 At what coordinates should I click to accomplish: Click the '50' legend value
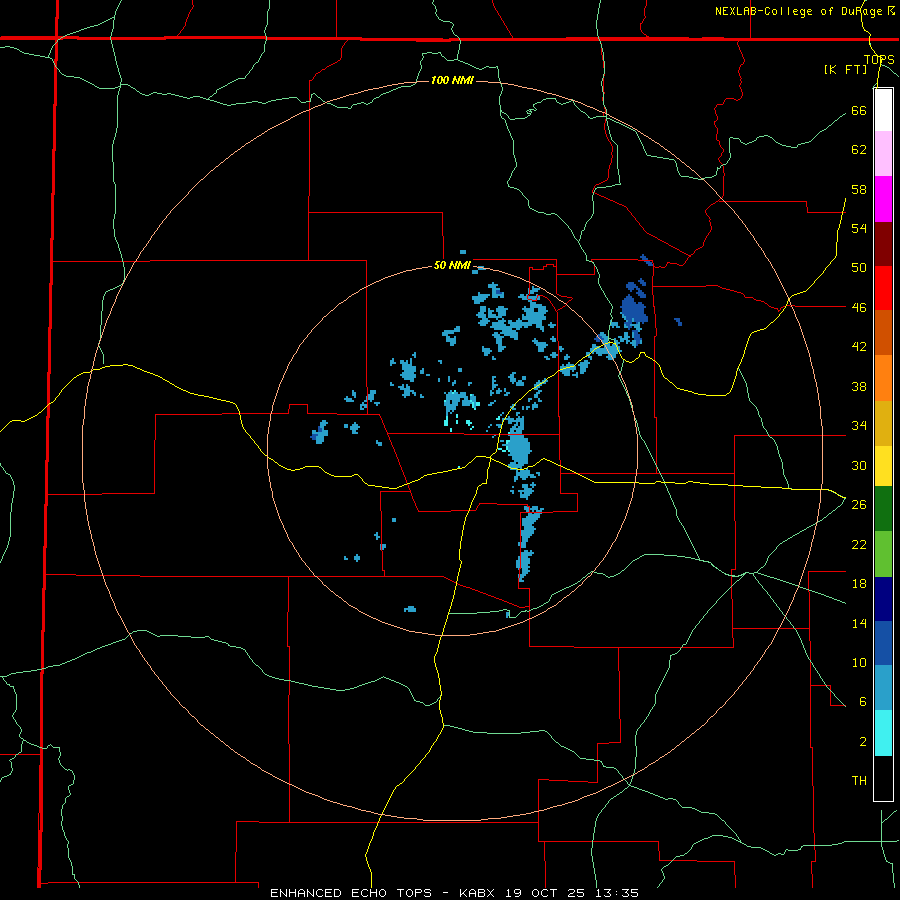pyautogui.click(x=859, y=268)
